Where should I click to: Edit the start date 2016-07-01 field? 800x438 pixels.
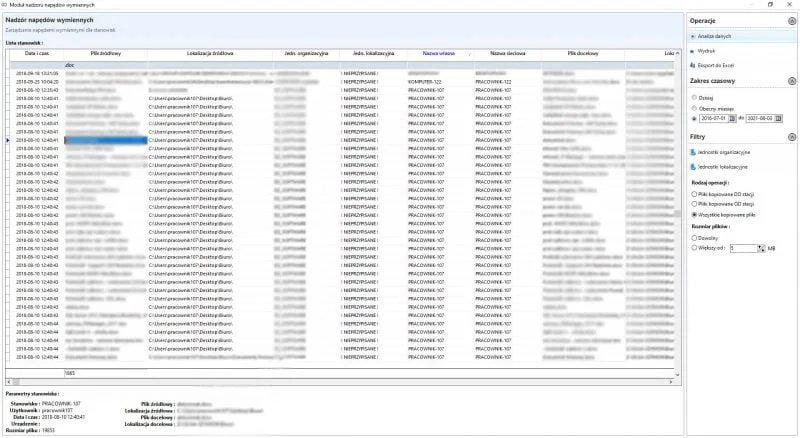[x=714, y=118]
